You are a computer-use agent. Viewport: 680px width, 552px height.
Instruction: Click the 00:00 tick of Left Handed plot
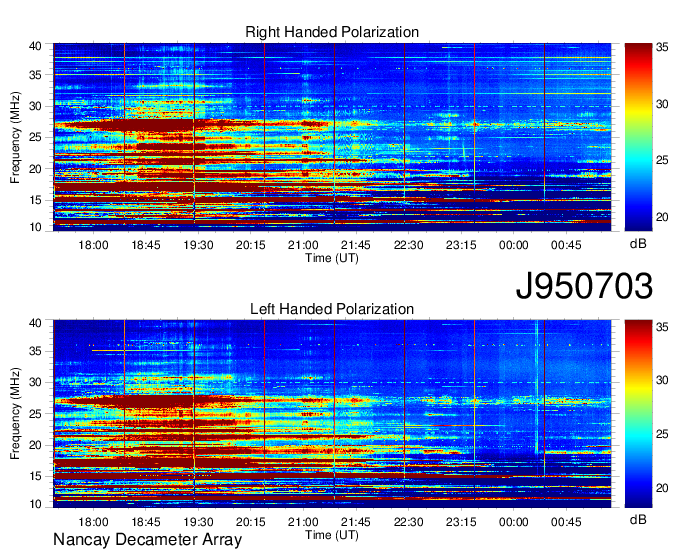click(513, 522)
